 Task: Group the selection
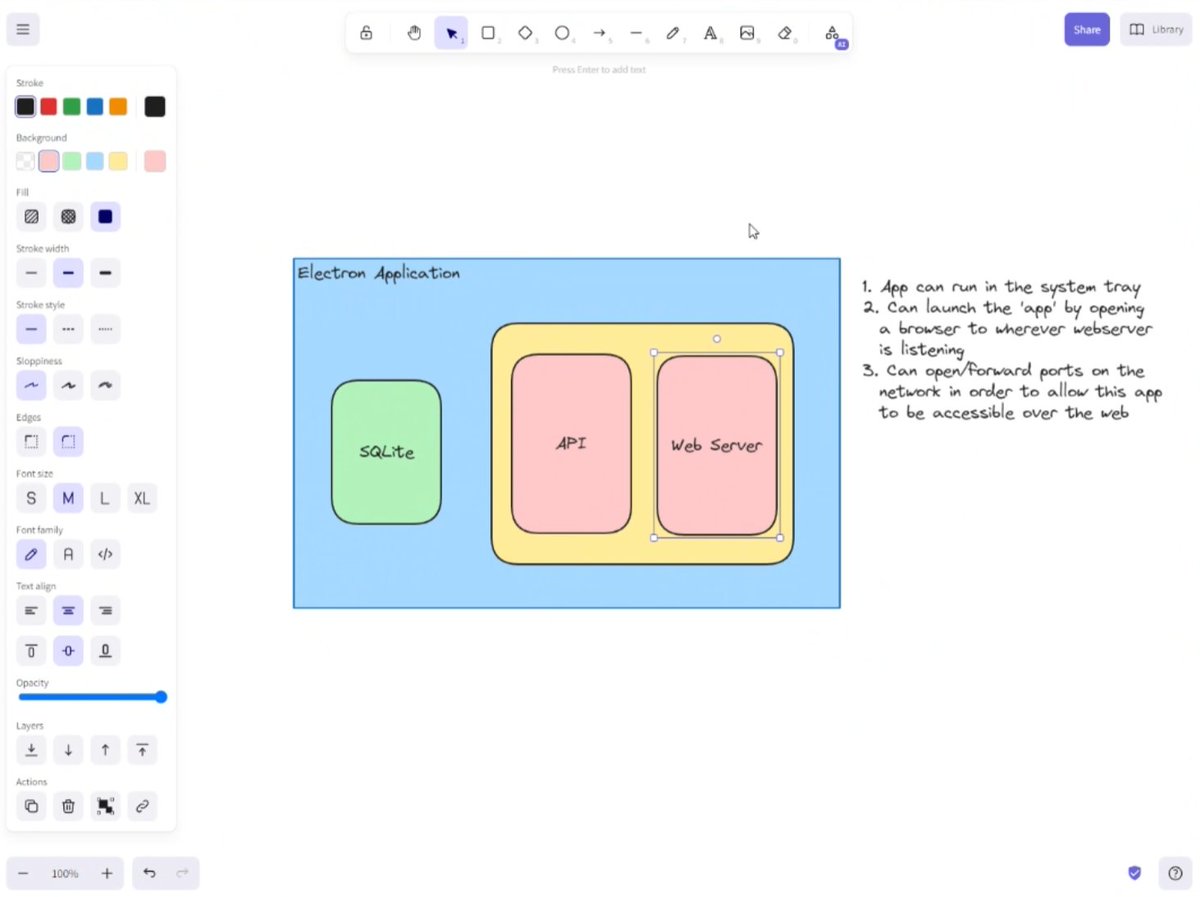105,806
